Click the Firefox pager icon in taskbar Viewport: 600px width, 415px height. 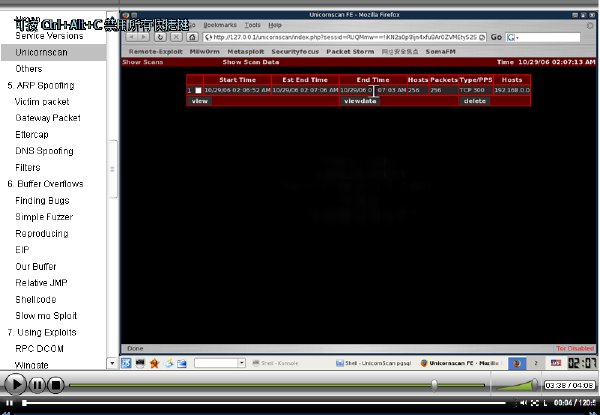click(517, 363)
